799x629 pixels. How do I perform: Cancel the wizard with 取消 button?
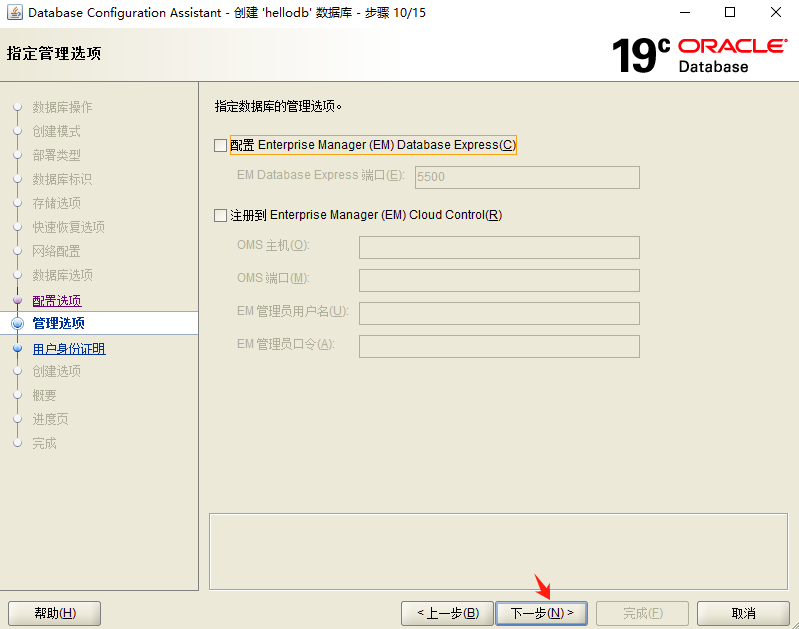[x=743, y=613]
